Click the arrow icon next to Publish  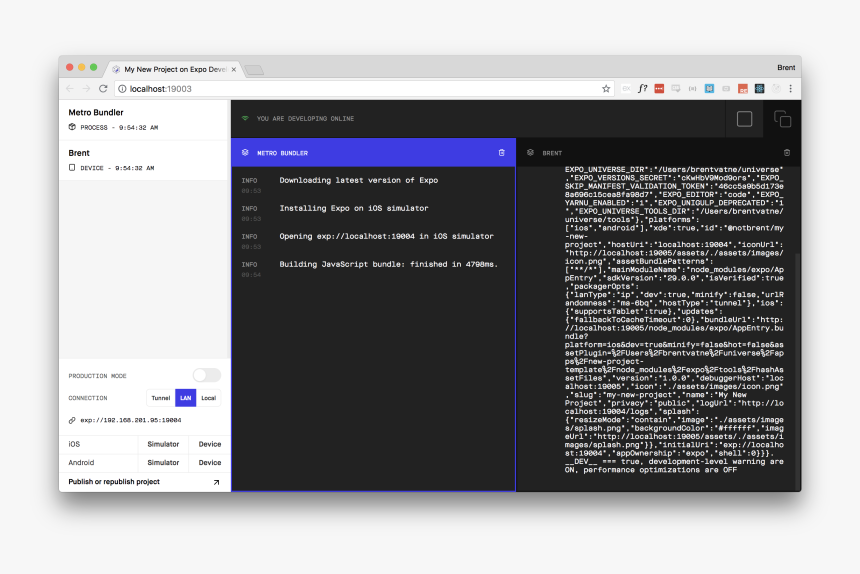[x=216, y=482]
